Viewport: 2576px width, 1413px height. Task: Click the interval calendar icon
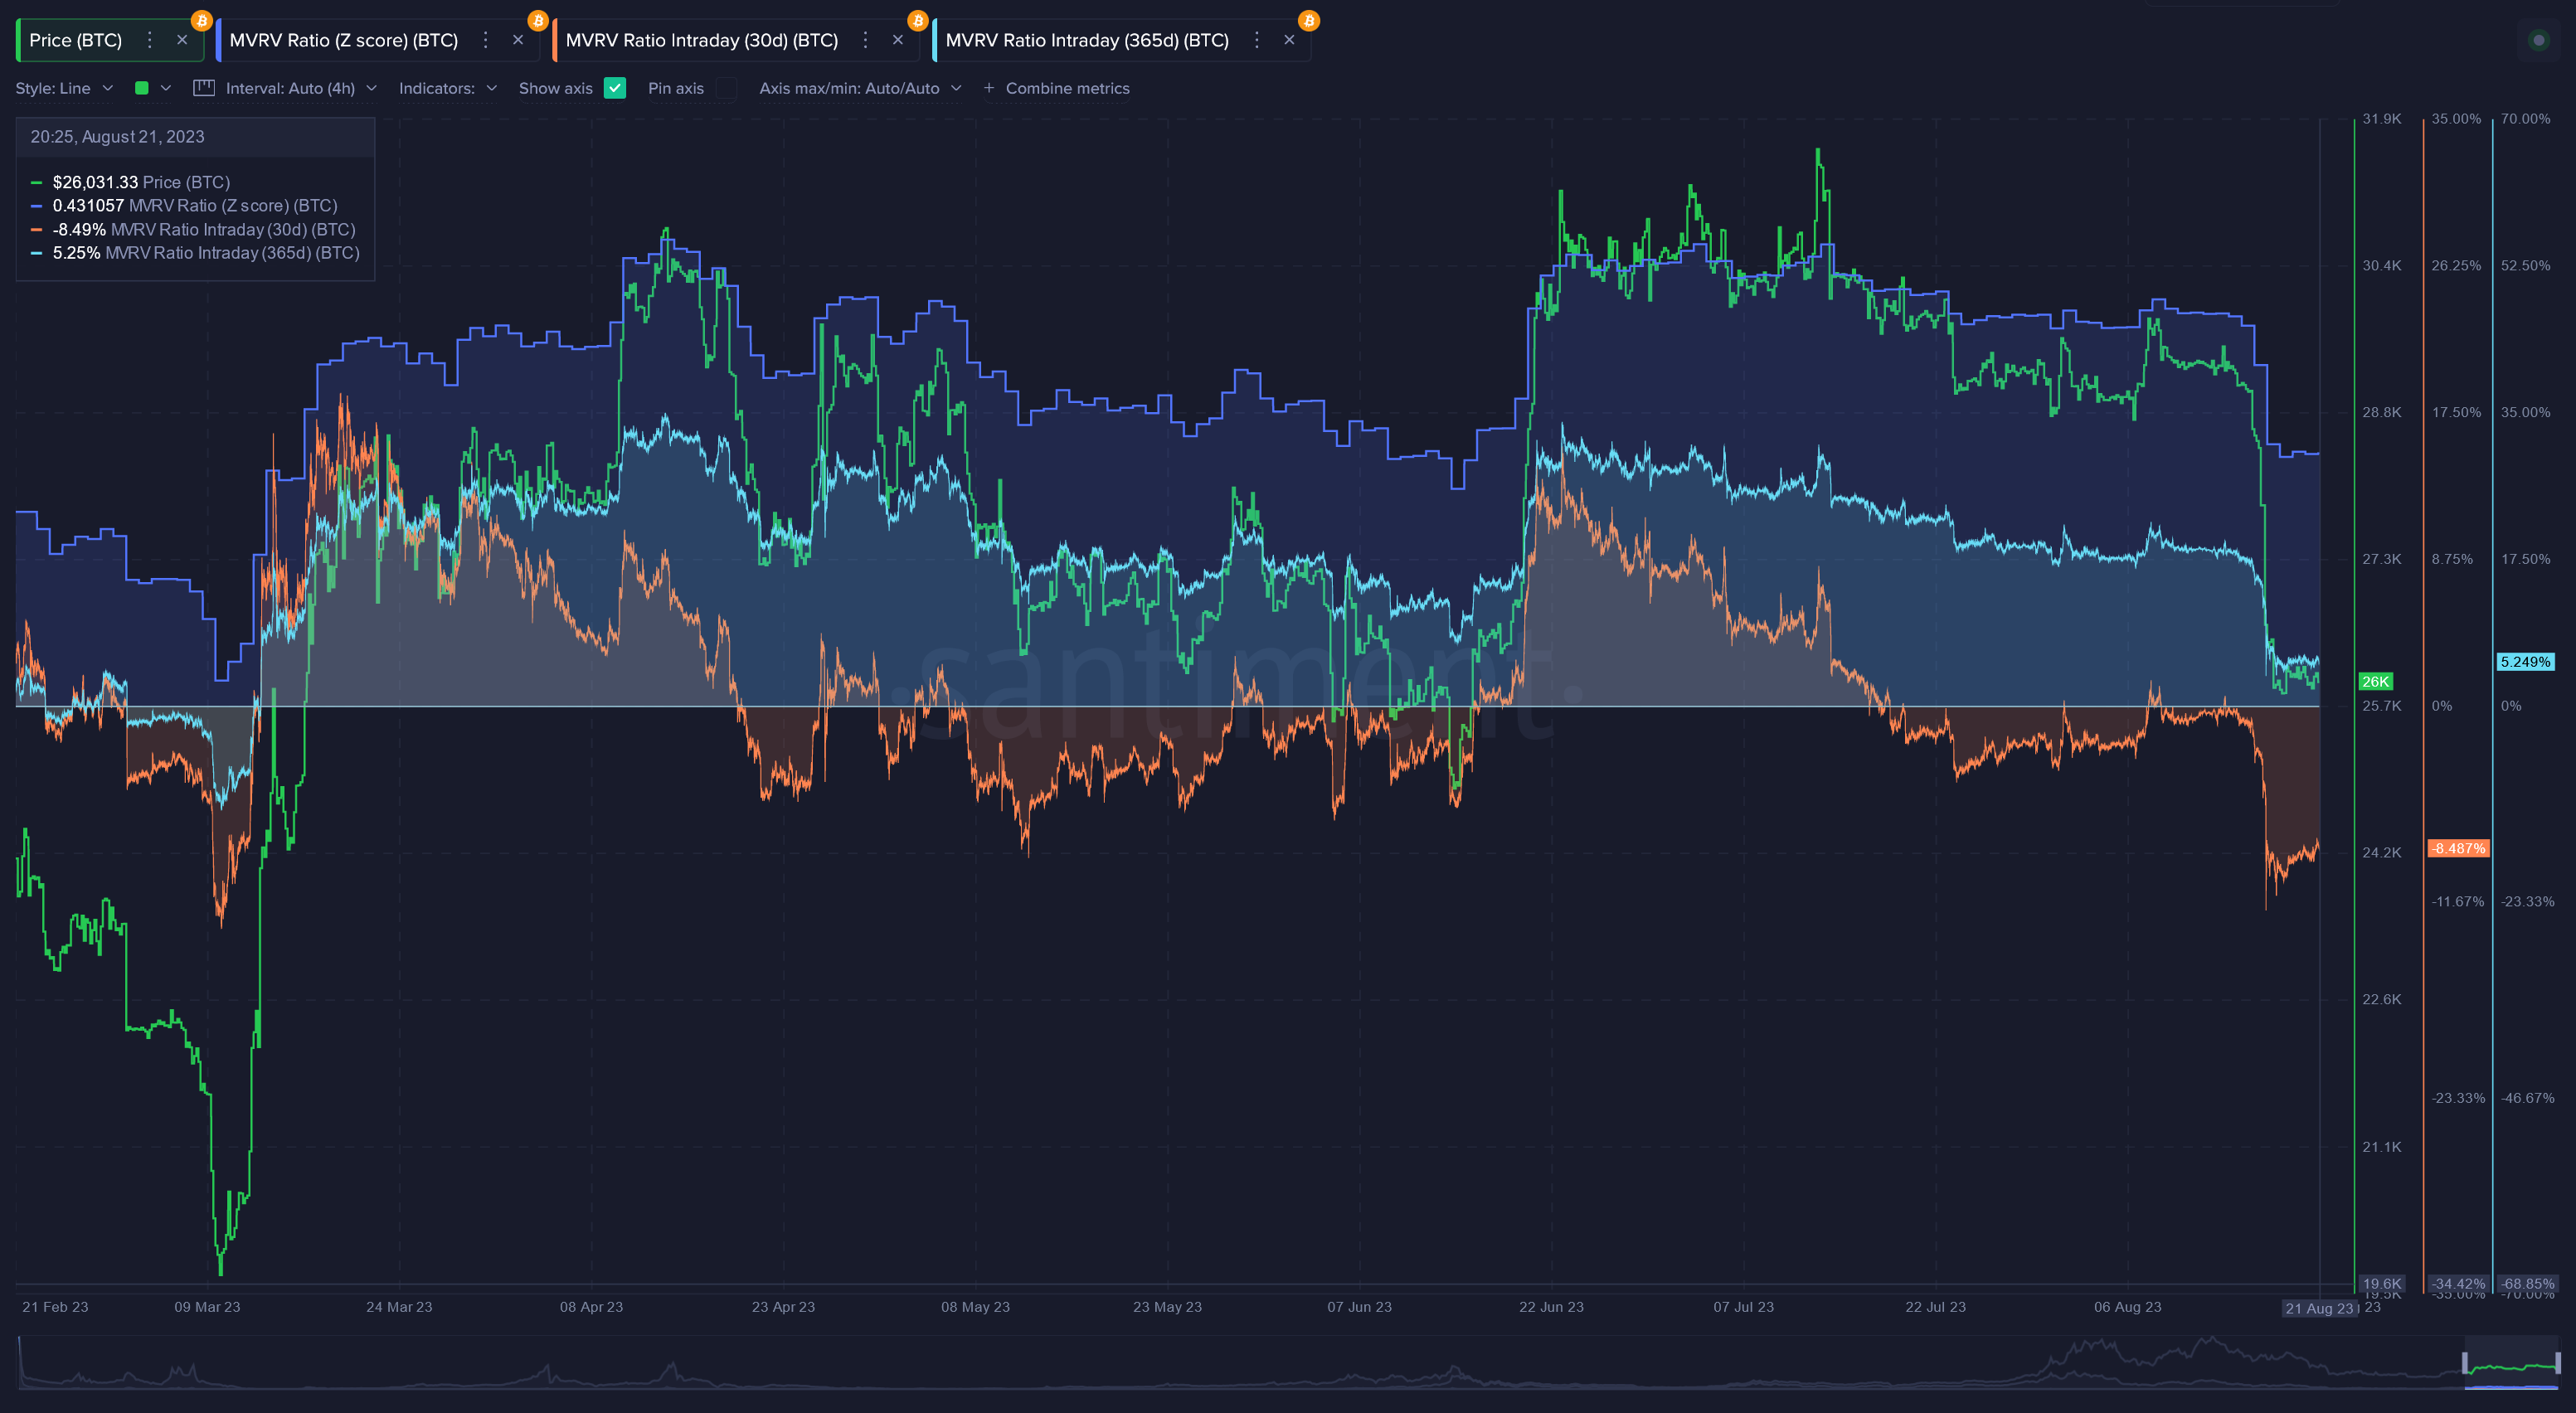point(204,88)
